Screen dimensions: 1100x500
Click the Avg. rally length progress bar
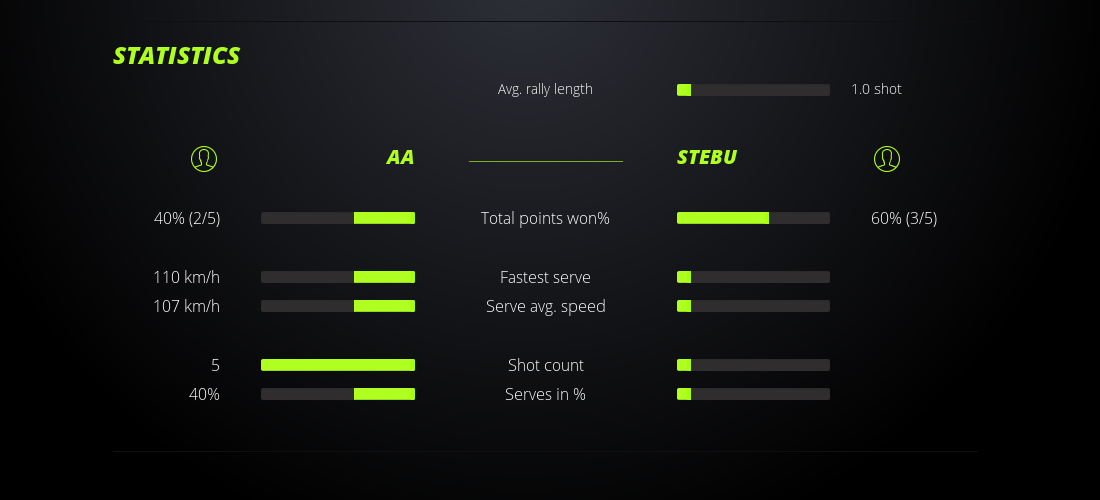(753, 90)
